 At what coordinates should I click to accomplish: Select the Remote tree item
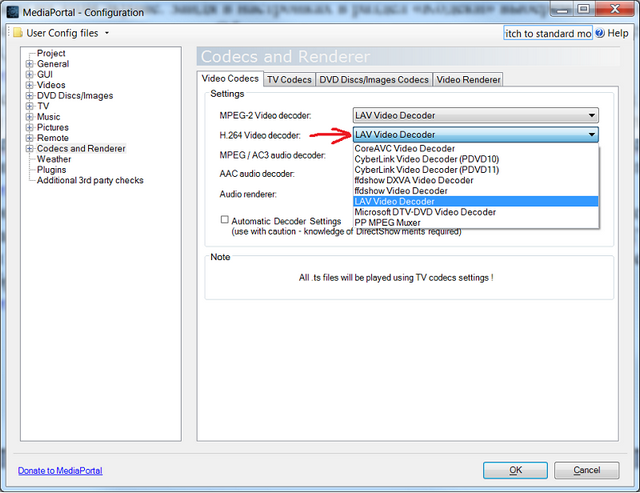tap(53, 138)
